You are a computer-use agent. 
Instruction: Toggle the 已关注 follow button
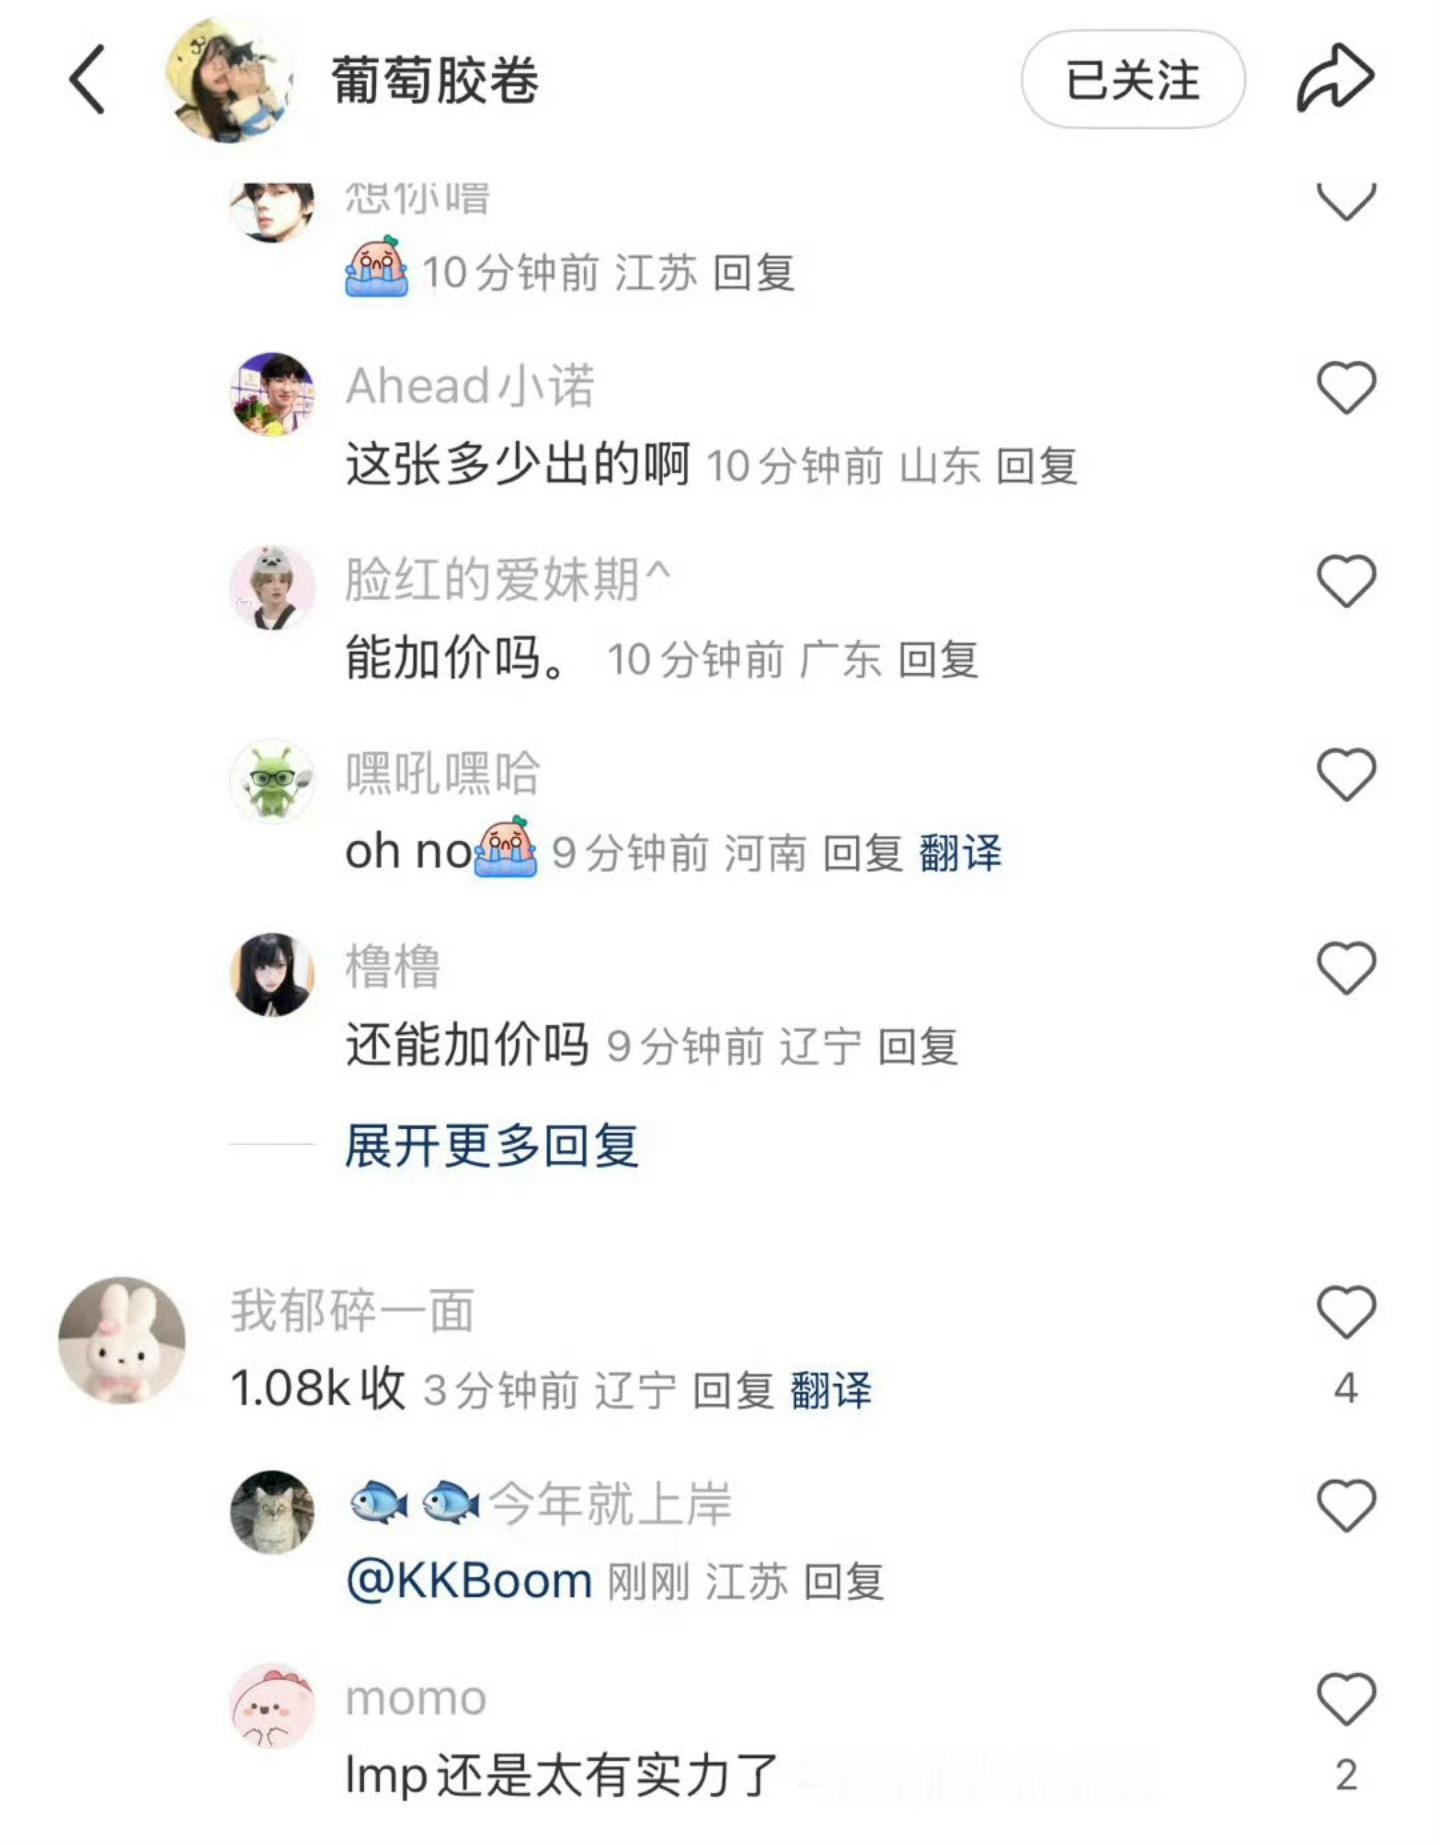point(1132,79)
